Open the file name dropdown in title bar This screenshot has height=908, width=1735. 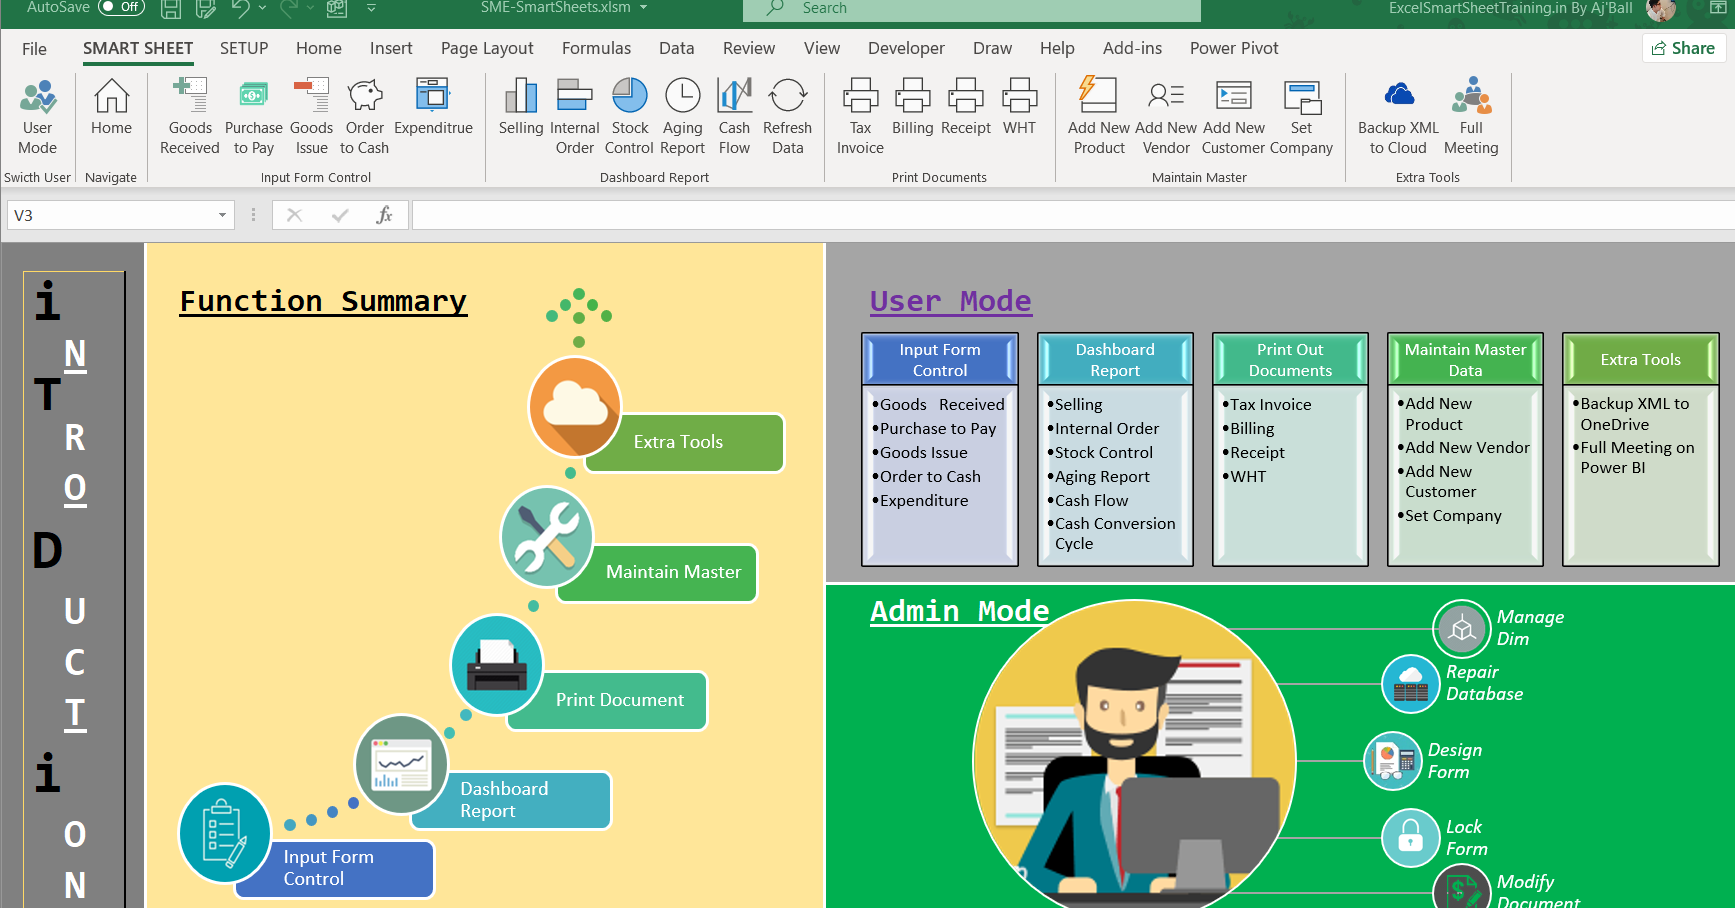[x=643, y=7]
